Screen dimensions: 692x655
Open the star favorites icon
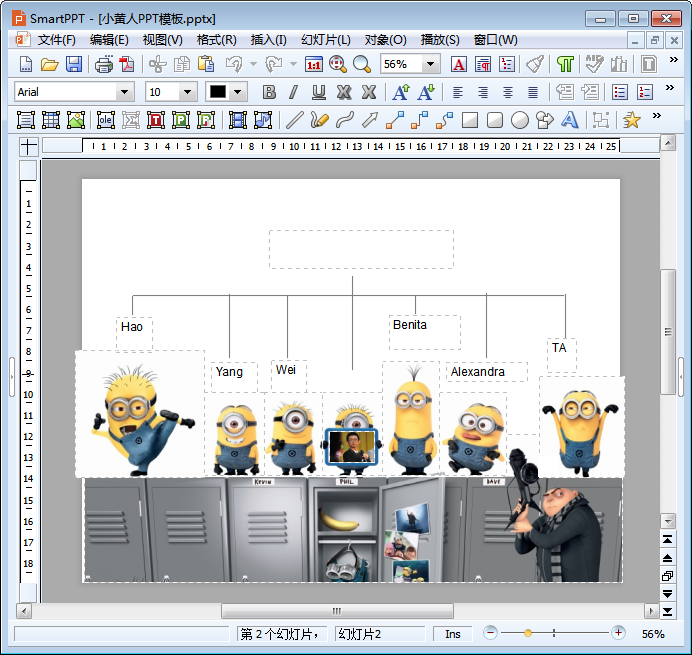pos(632,120)
